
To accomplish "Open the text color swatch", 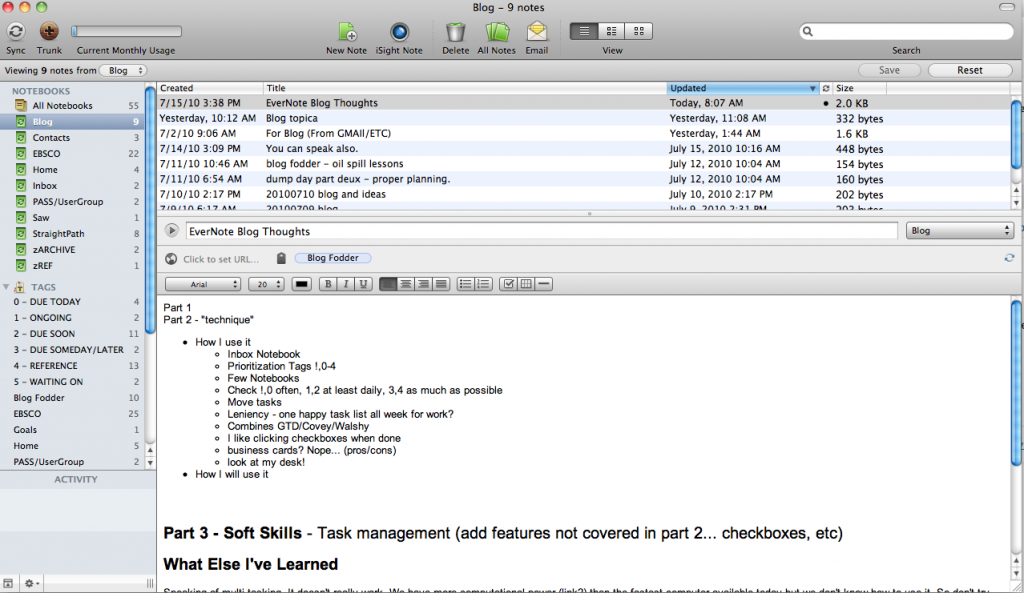I will [301, 283].
